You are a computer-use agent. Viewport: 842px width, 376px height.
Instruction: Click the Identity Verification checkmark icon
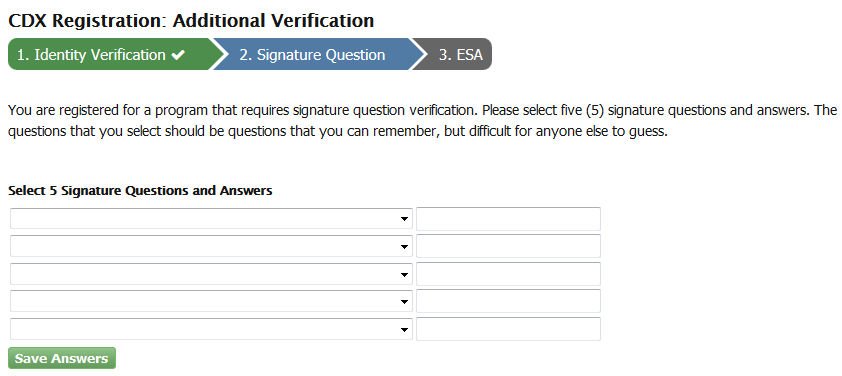pos(178,55)
